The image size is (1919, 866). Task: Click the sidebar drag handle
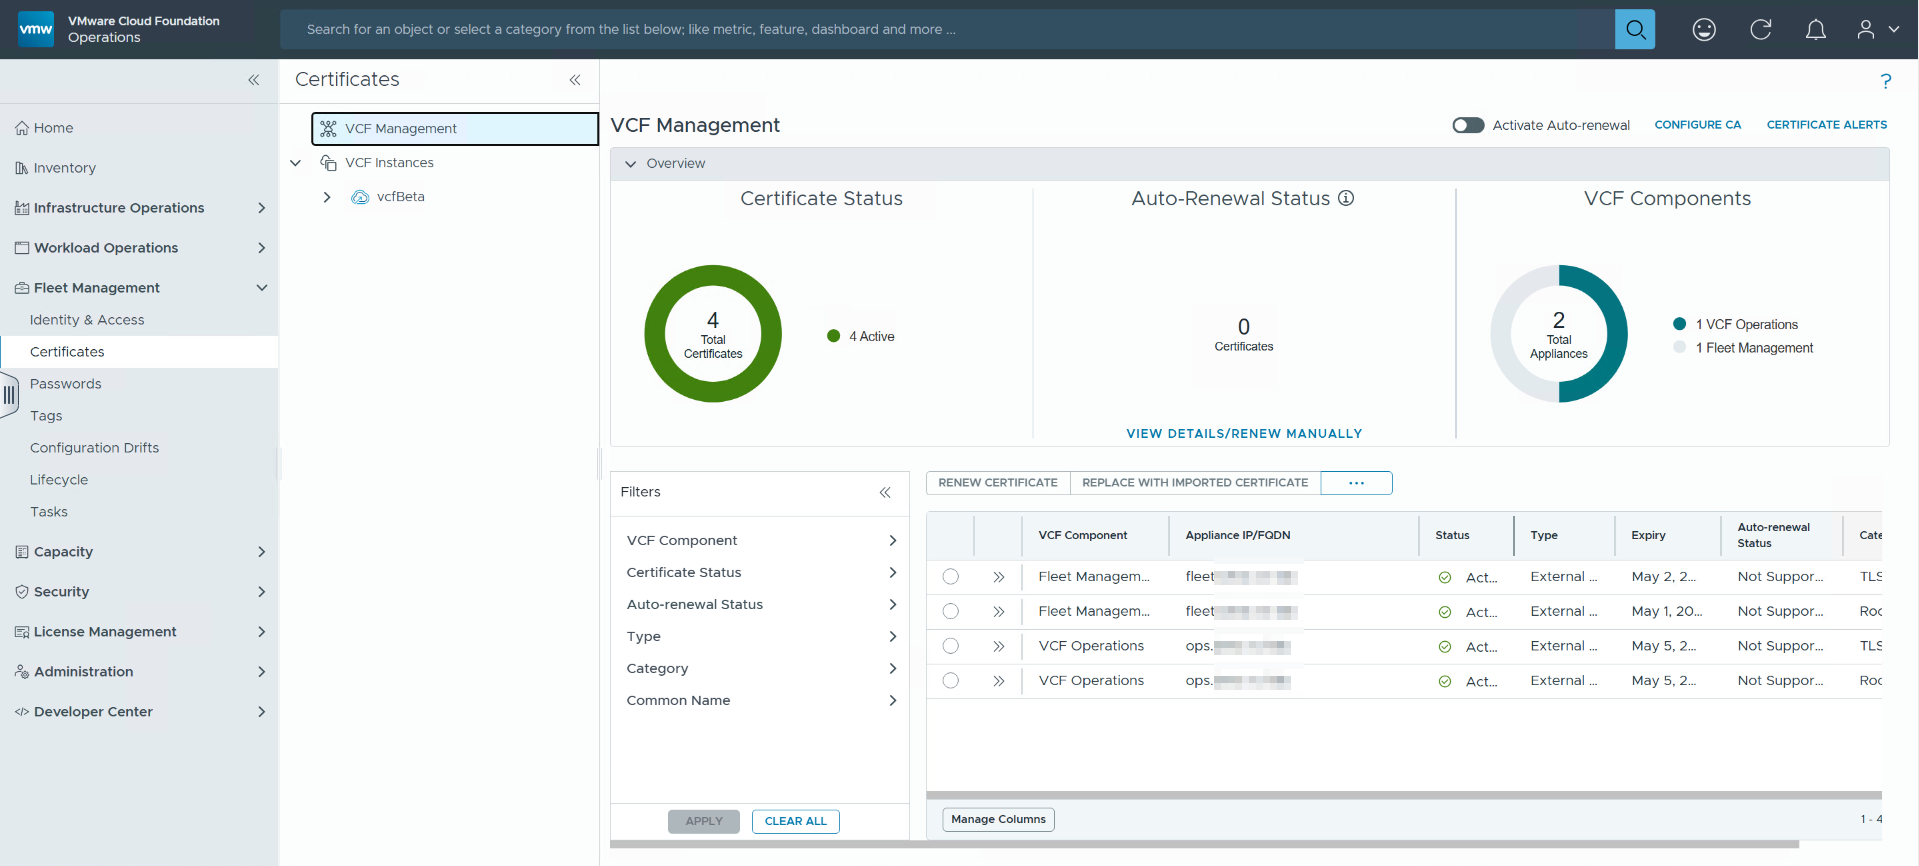point(9,395)
